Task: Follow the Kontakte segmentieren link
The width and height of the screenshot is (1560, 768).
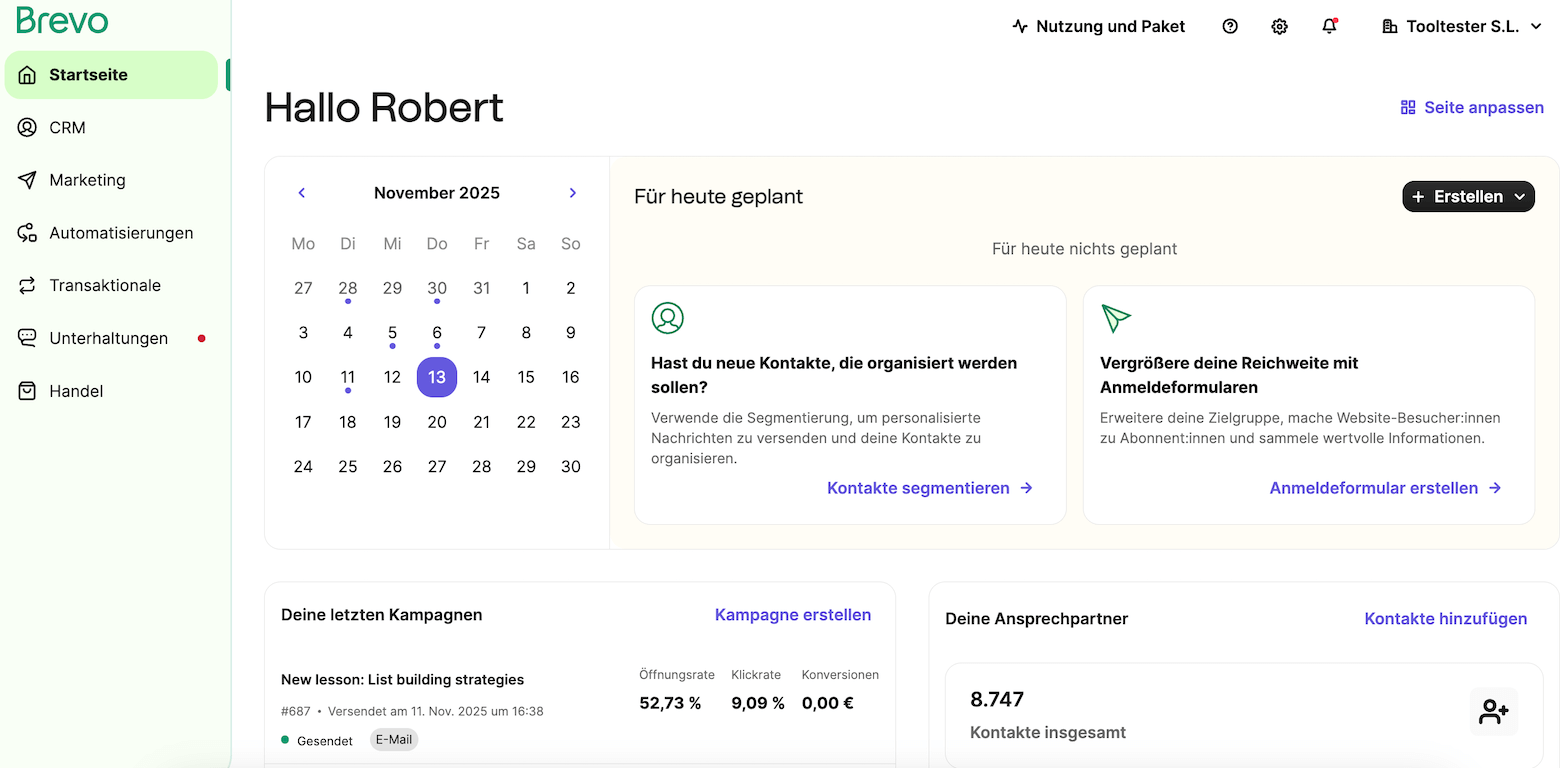Action: point(918,488)
